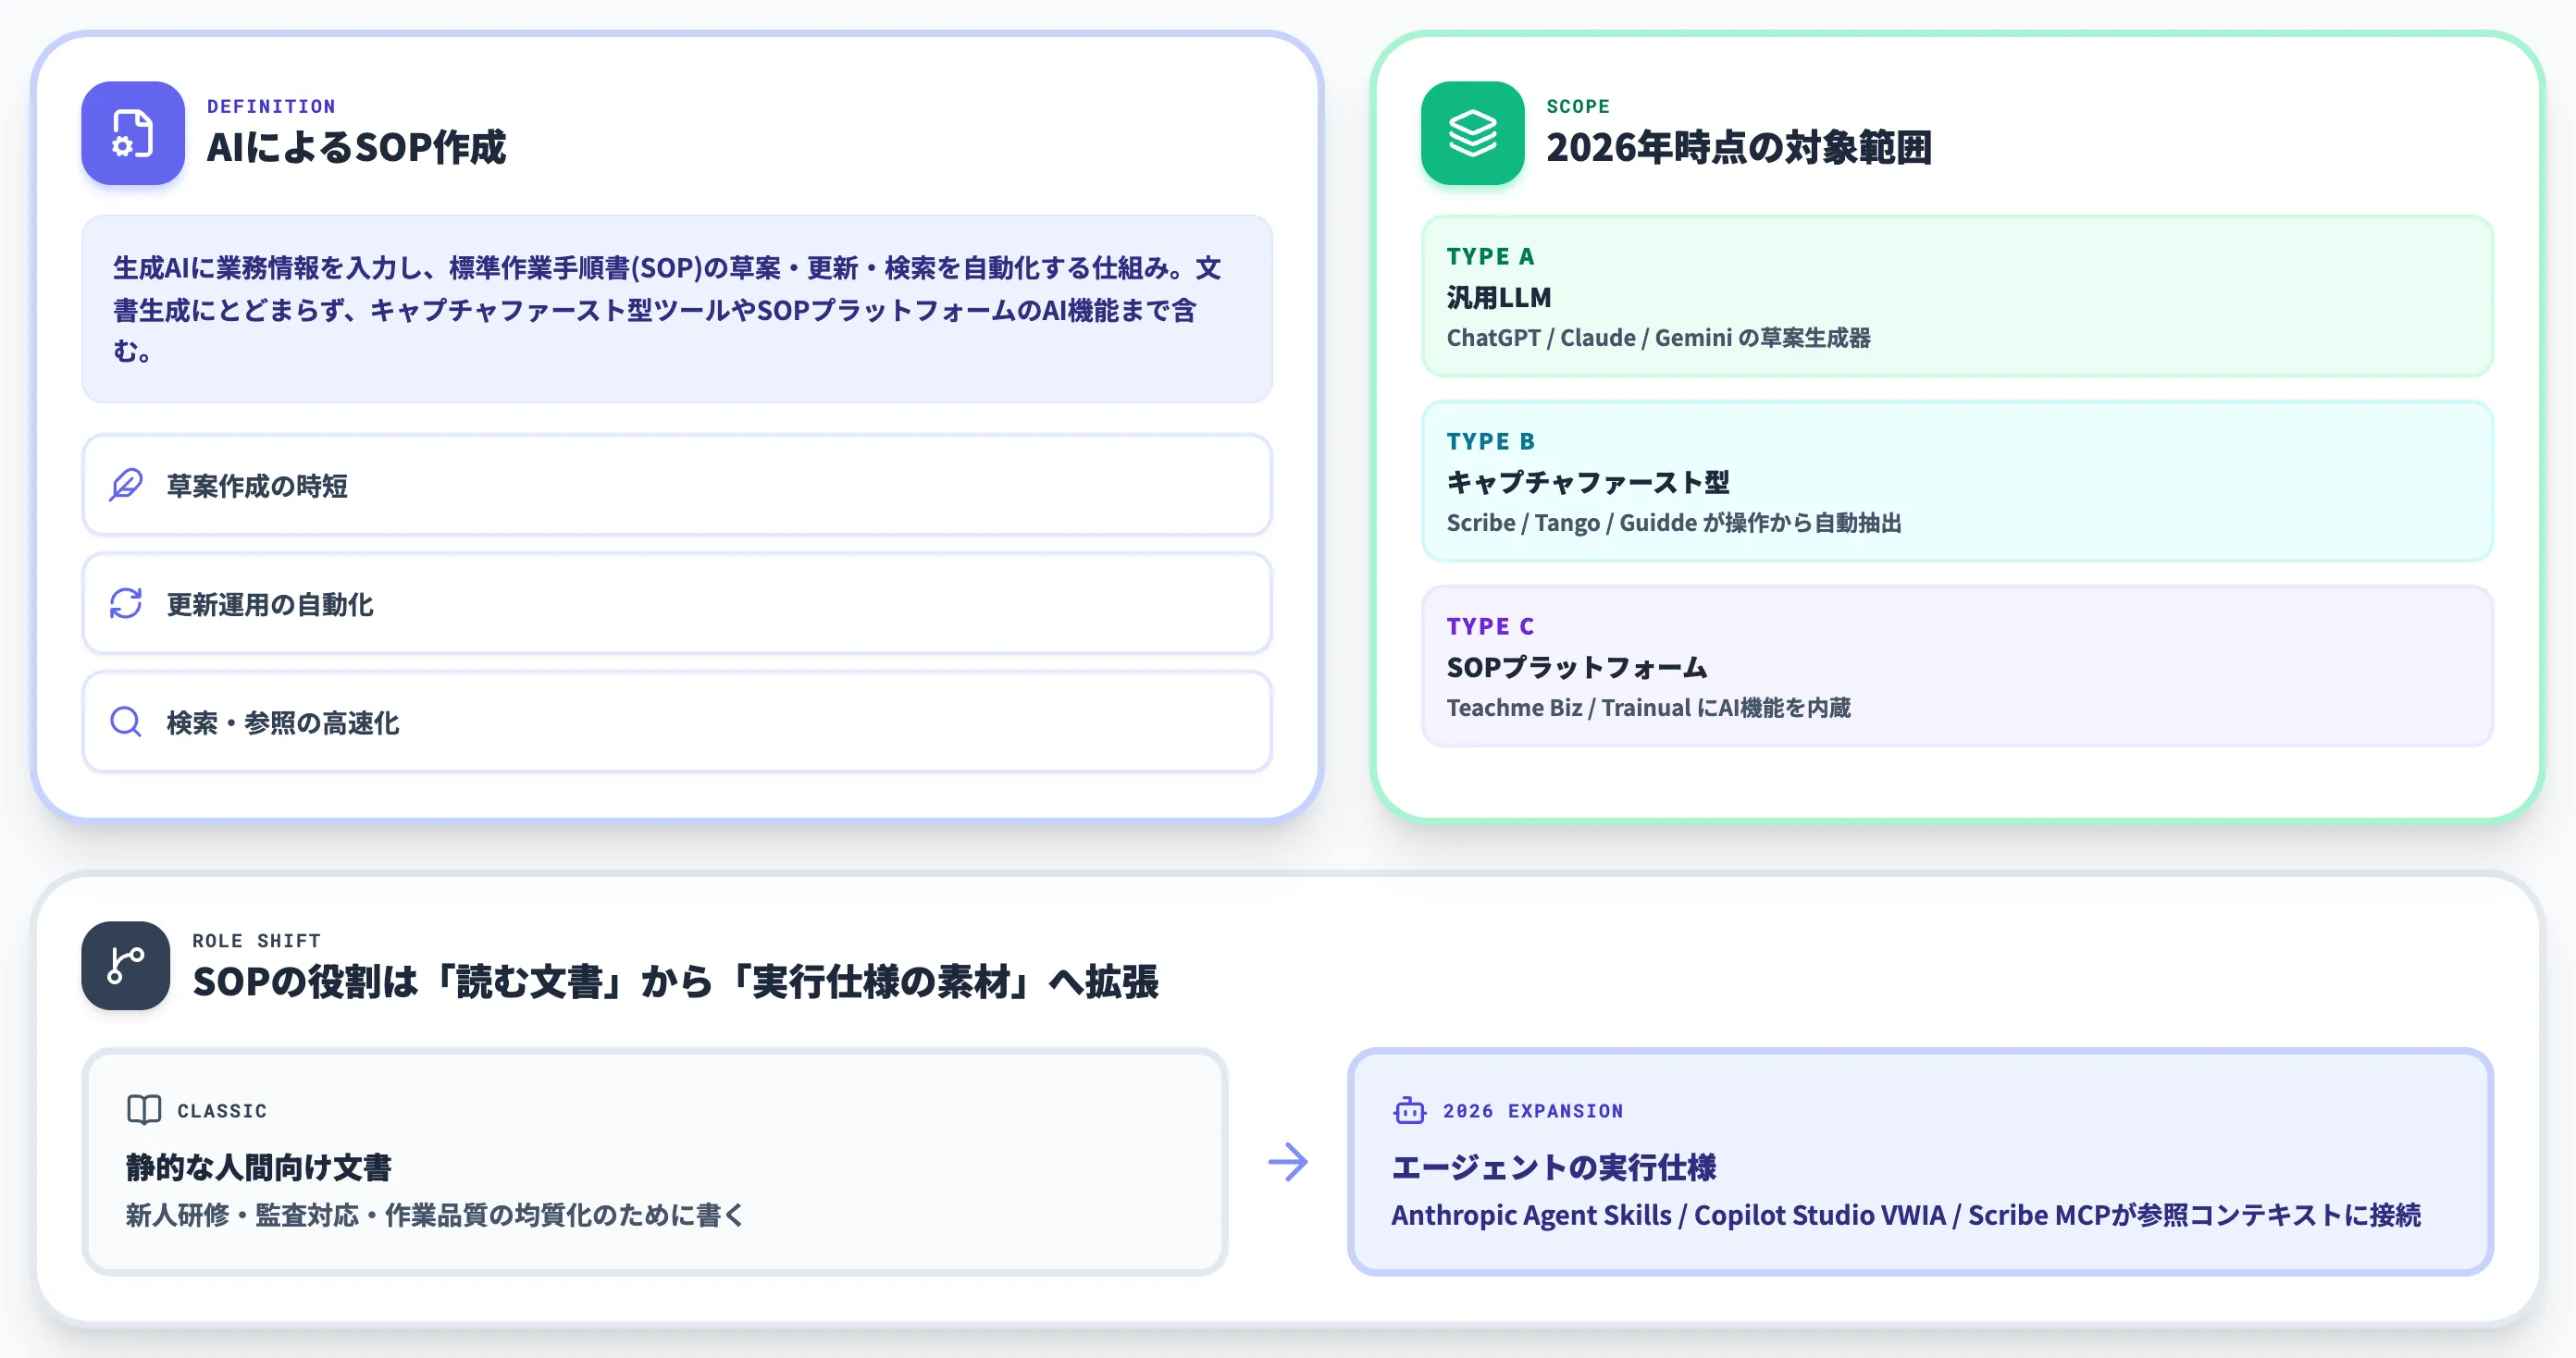
Task: Click the 2026年時点の対象範囲 title
Action: click(1739, 147)
